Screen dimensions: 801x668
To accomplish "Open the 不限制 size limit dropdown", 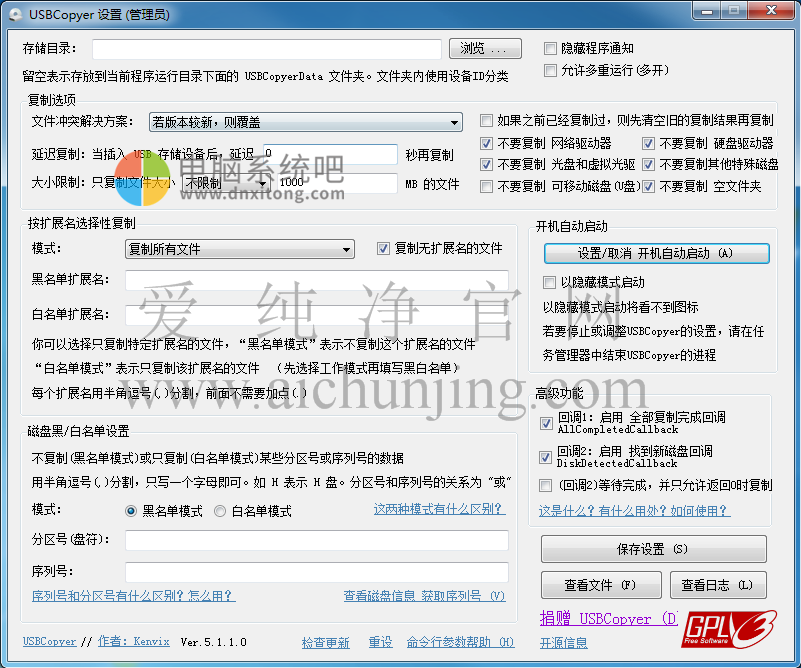I will tap(226, 183).
